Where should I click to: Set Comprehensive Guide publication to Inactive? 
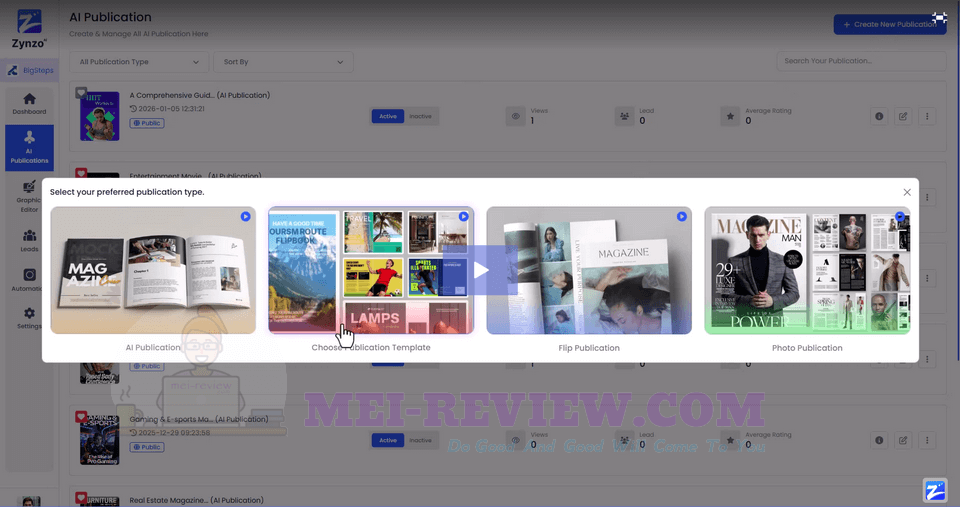421,116
